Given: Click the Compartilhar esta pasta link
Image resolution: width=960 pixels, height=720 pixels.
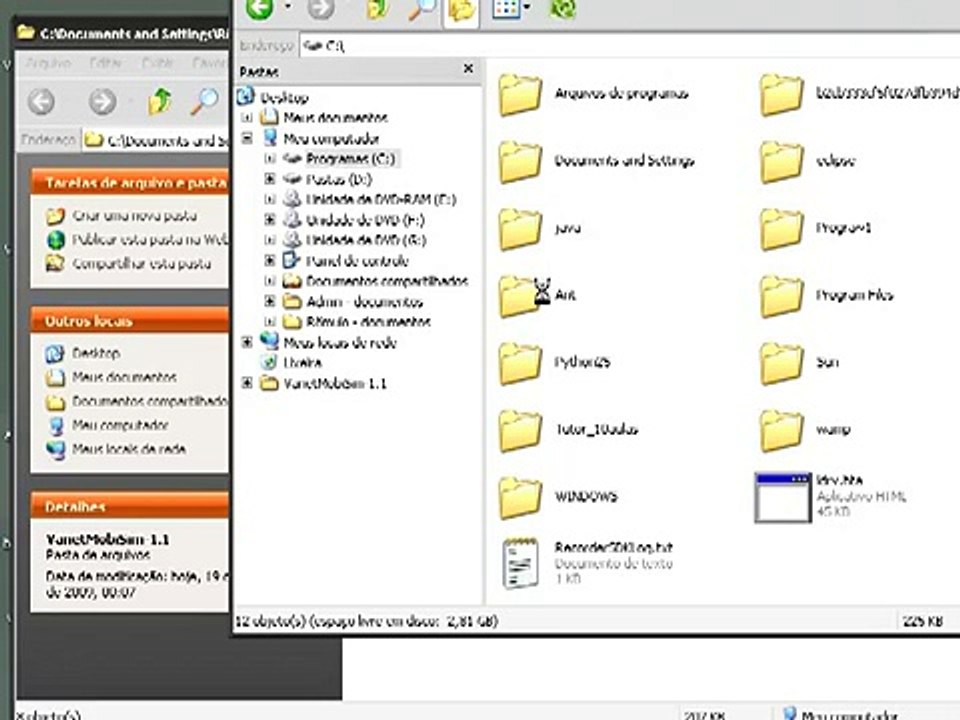Looking at the screenshot, I should (x=141, y=264).
